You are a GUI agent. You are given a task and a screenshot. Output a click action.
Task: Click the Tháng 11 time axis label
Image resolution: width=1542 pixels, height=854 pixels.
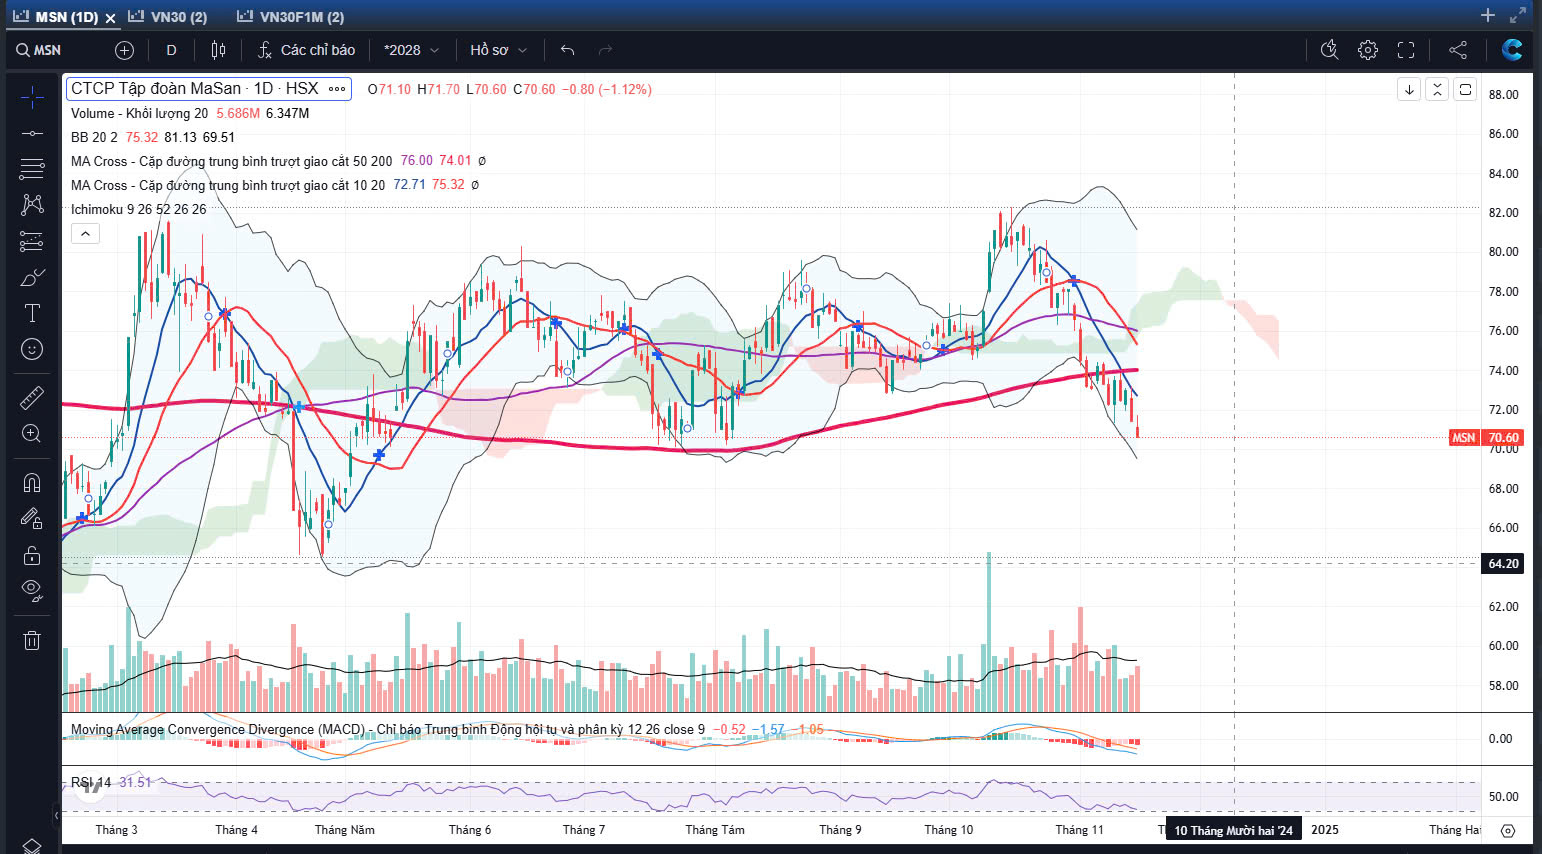(1079, 830)
